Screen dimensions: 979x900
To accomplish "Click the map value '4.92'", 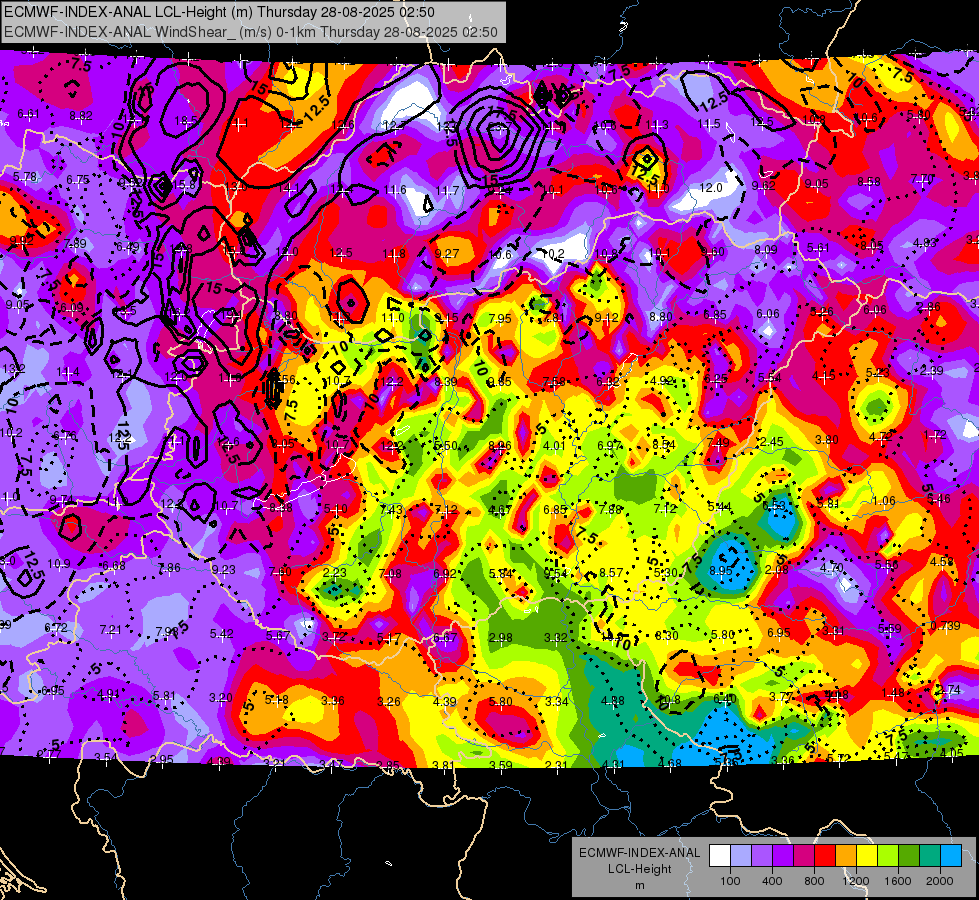I will point(662,380).
